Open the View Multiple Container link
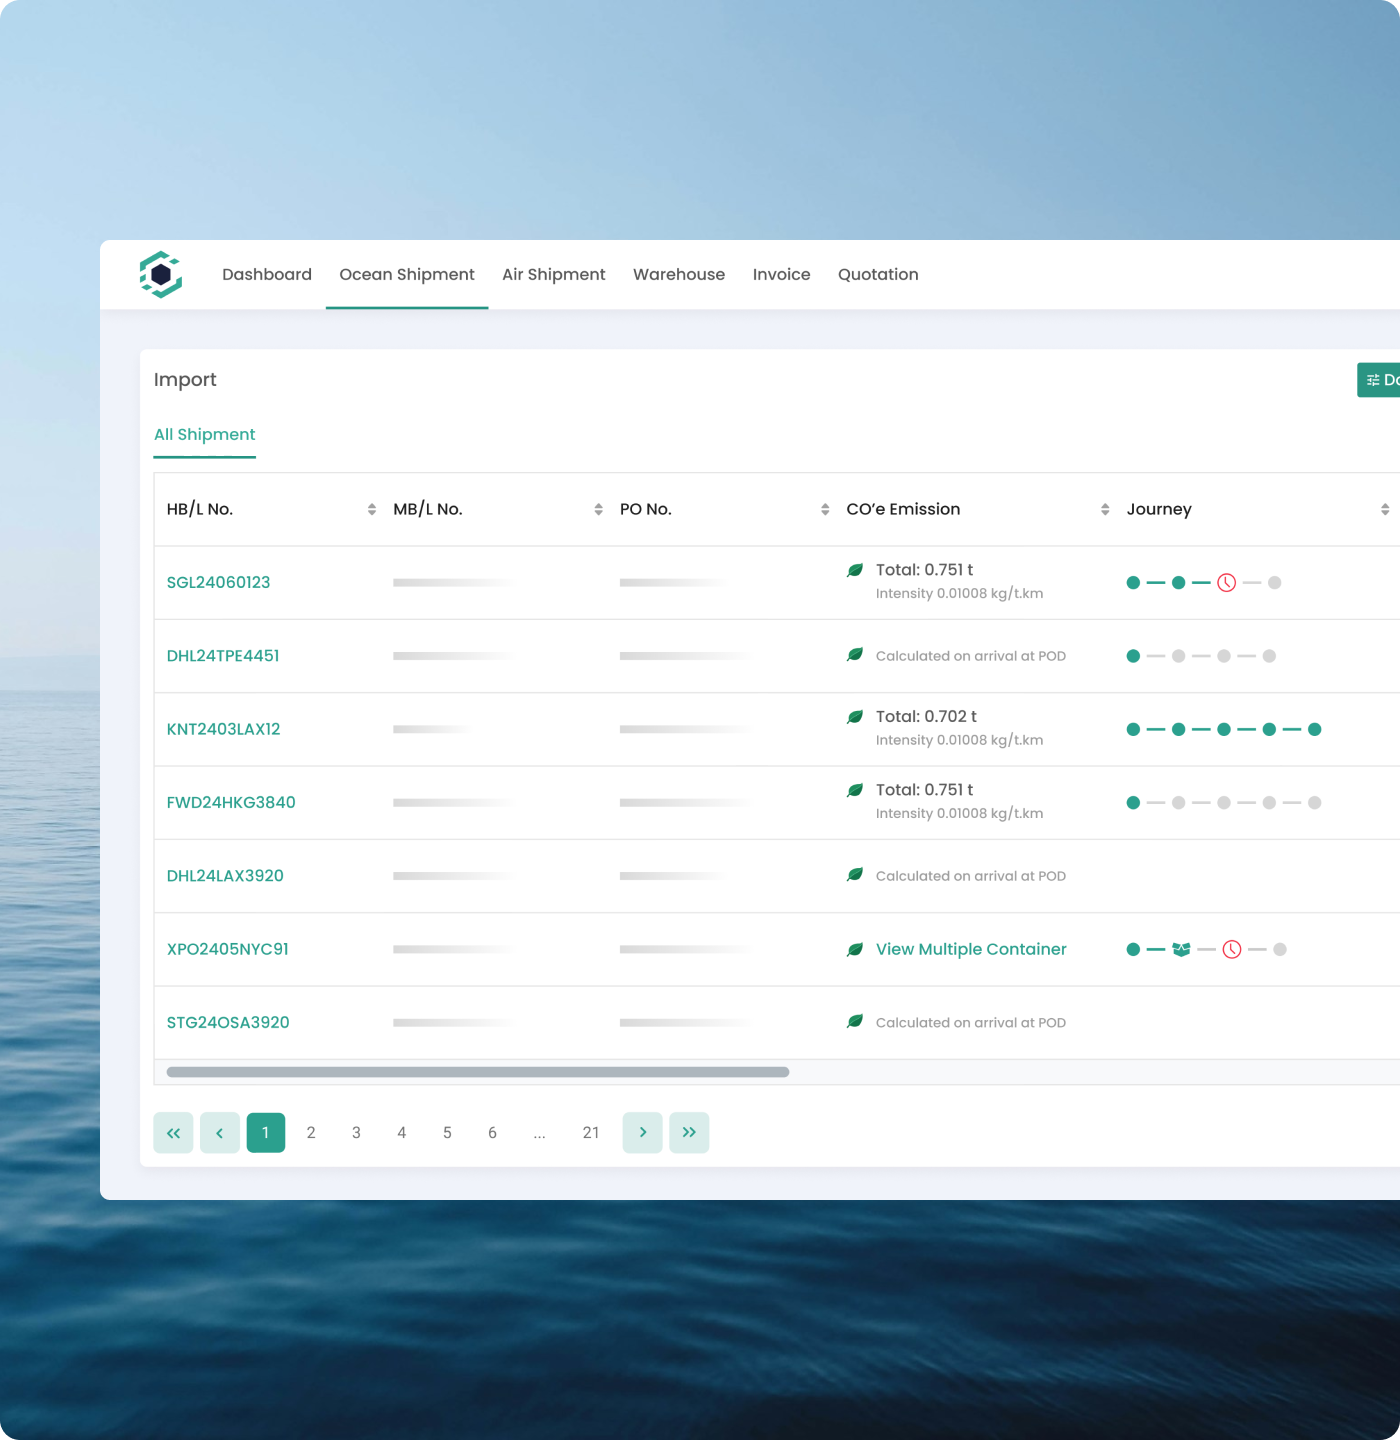 point(970,949)
